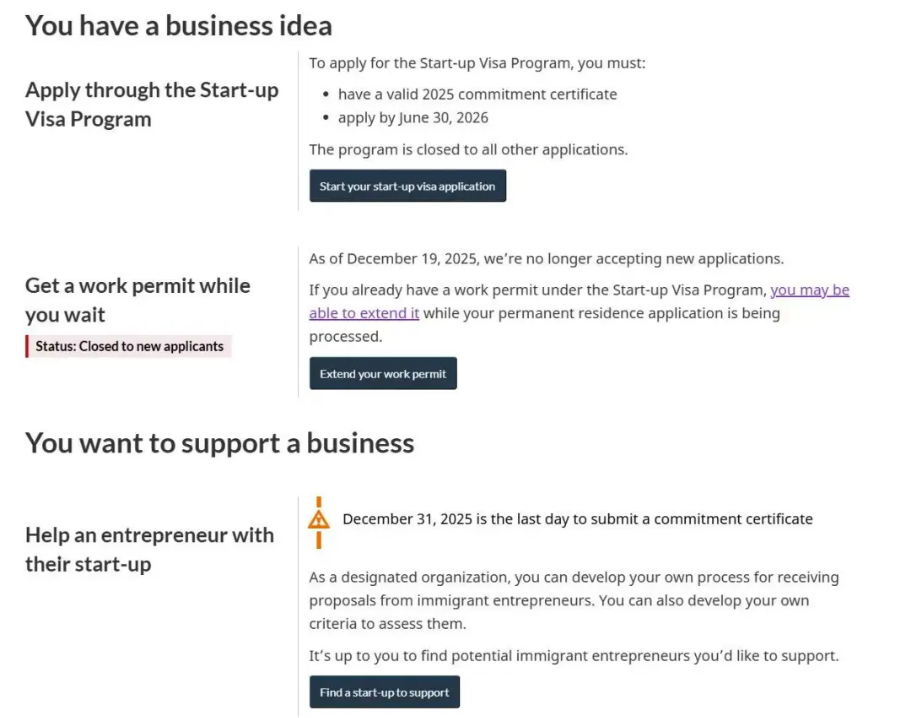Click the 'Status: Closed to new applicants' badge
This screenshot has width=911, height=718.
tap(129, 346)
